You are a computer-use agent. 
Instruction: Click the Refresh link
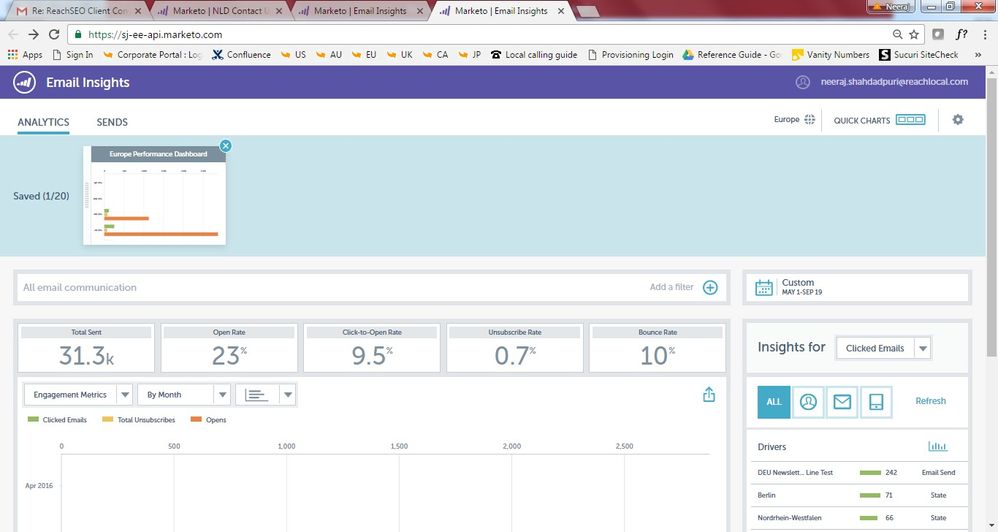(x=930, y=401)
